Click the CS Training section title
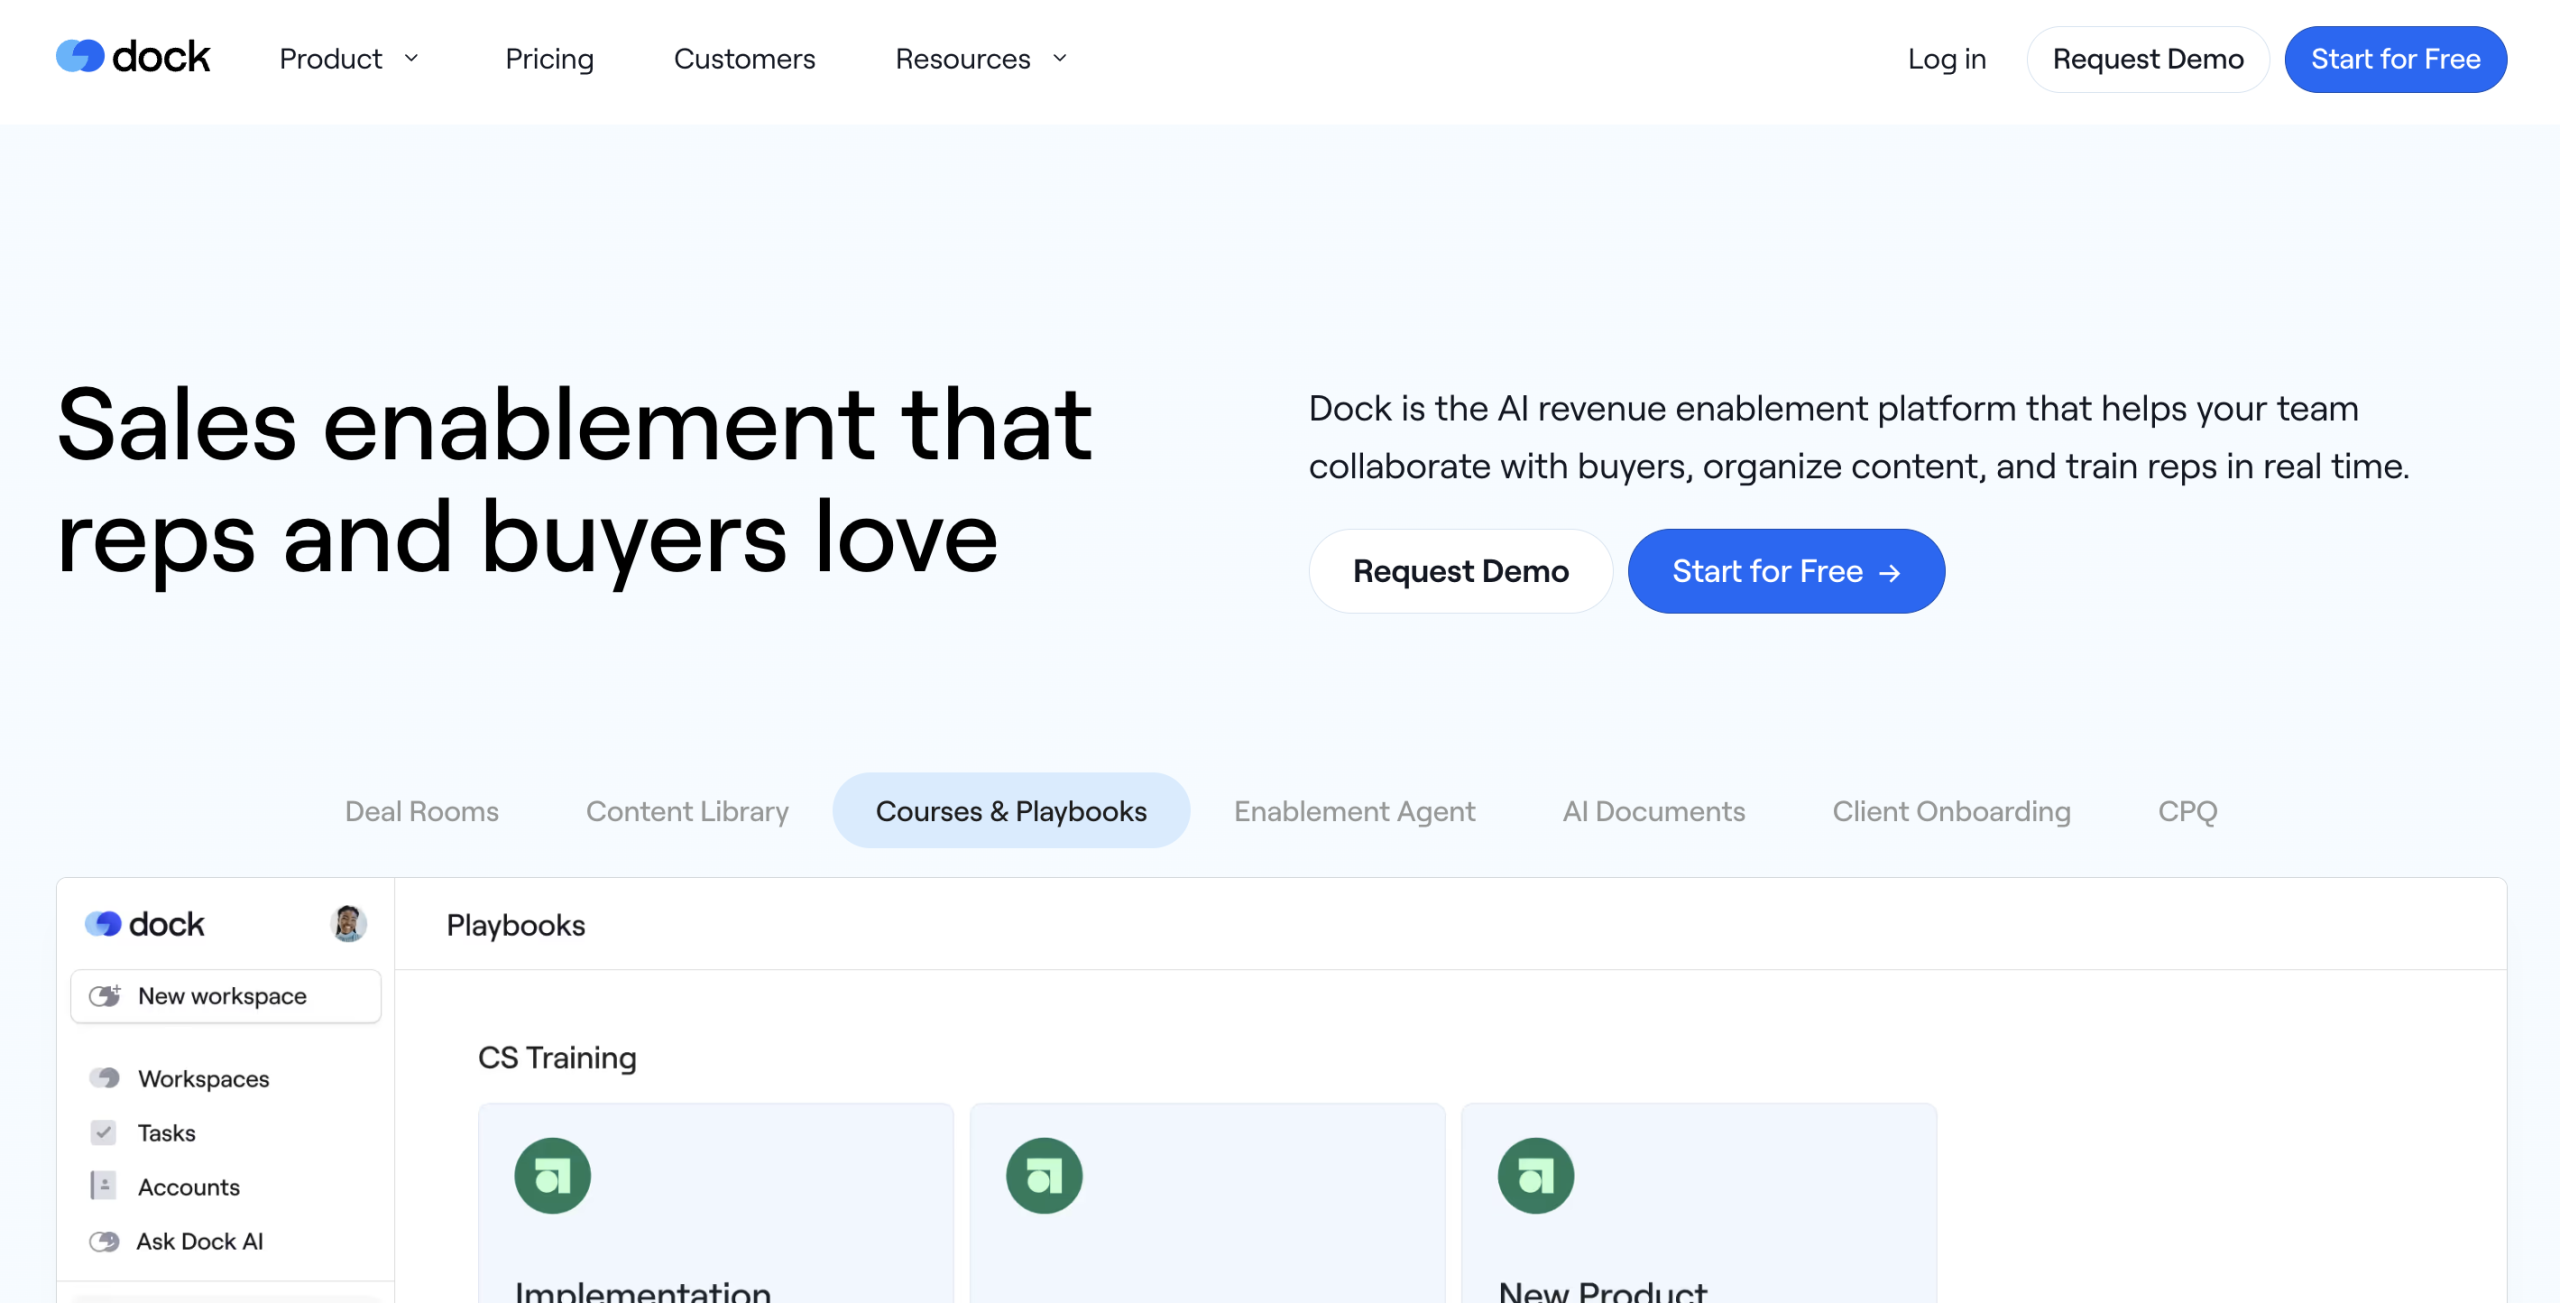The height and width of the screenshot is (1303, 2560). tap(557, 1058)
